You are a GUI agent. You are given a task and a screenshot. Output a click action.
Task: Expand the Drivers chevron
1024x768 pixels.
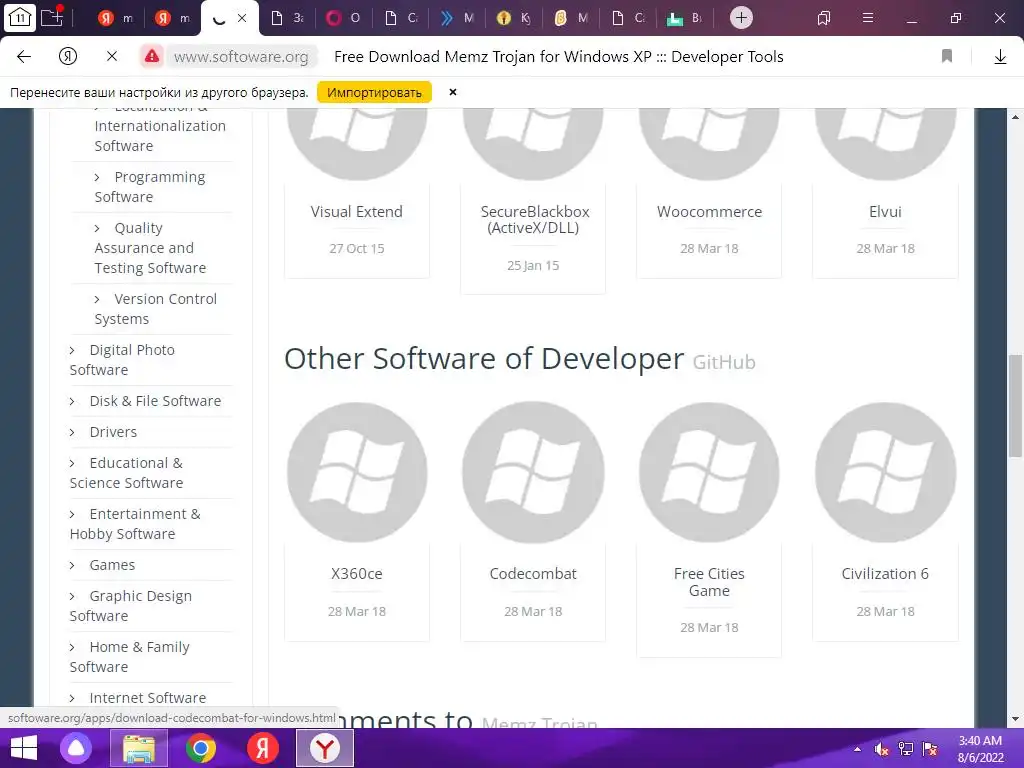click(x=72, y=433)
